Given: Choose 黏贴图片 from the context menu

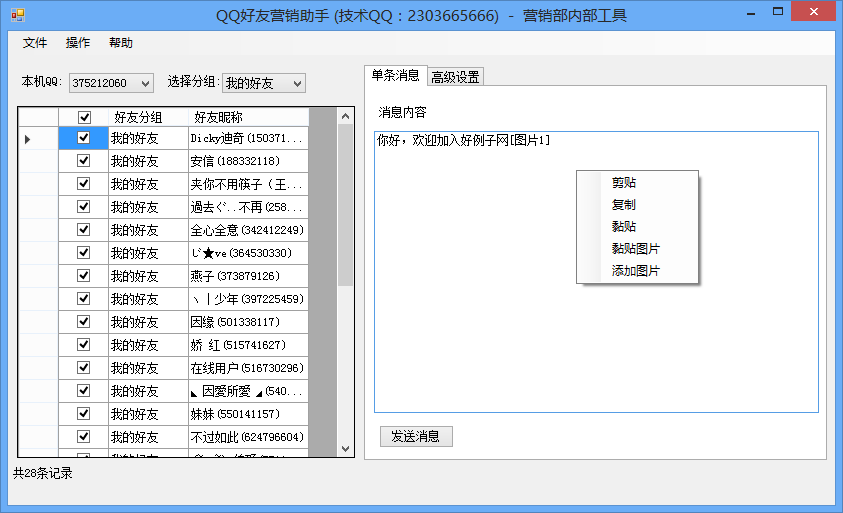Looking at the screenshot, I should (638, 249).
